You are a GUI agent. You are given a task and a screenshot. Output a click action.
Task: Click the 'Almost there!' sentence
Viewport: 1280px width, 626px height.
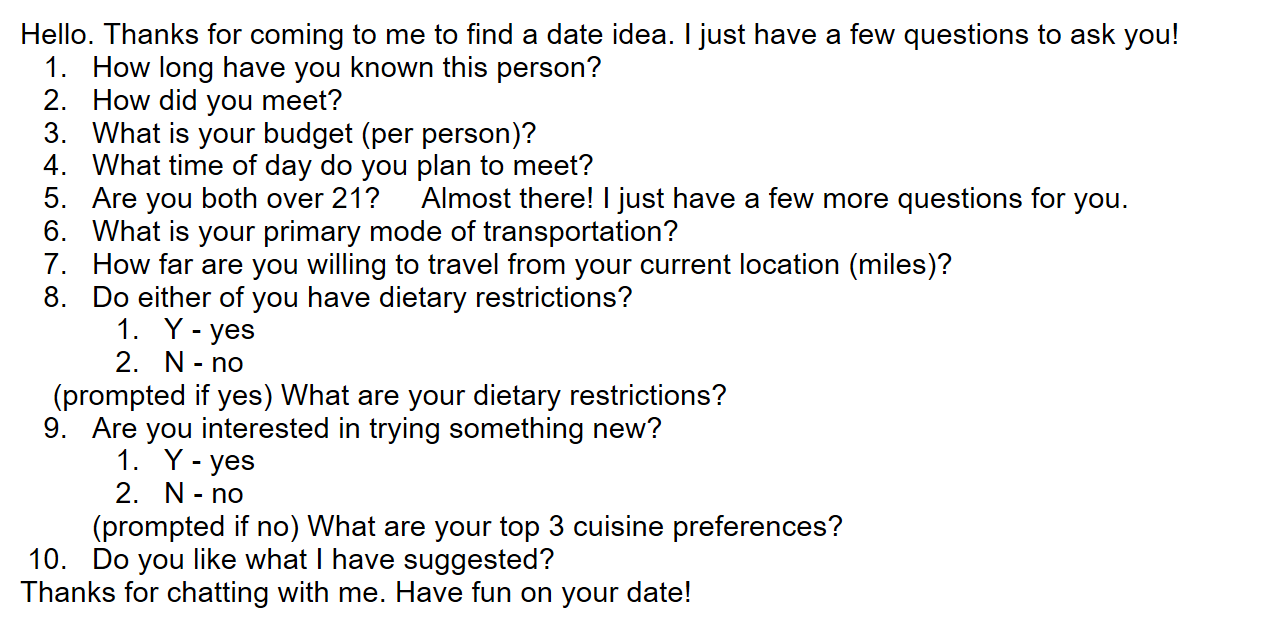click(774, 199)
